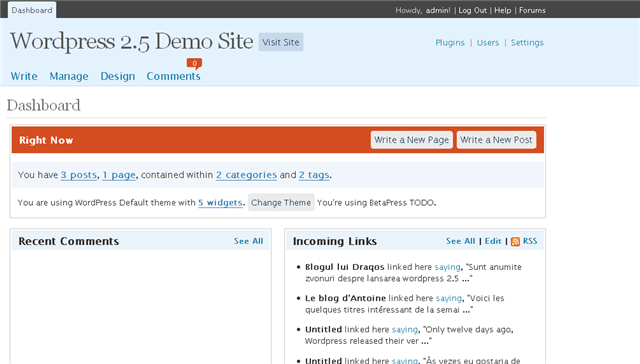Screen dimensions: 640x364
Task: Click the Right Now heading
Action: [46, 140]
